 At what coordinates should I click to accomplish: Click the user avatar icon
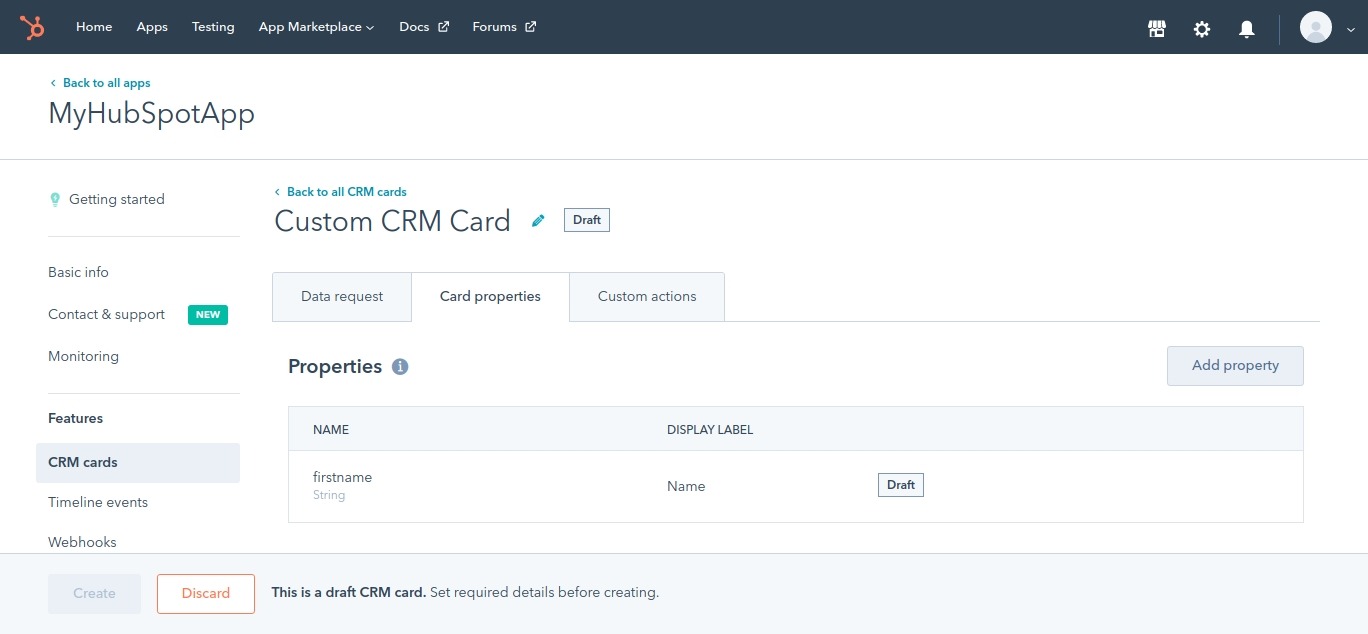(x=1315, y=27)
